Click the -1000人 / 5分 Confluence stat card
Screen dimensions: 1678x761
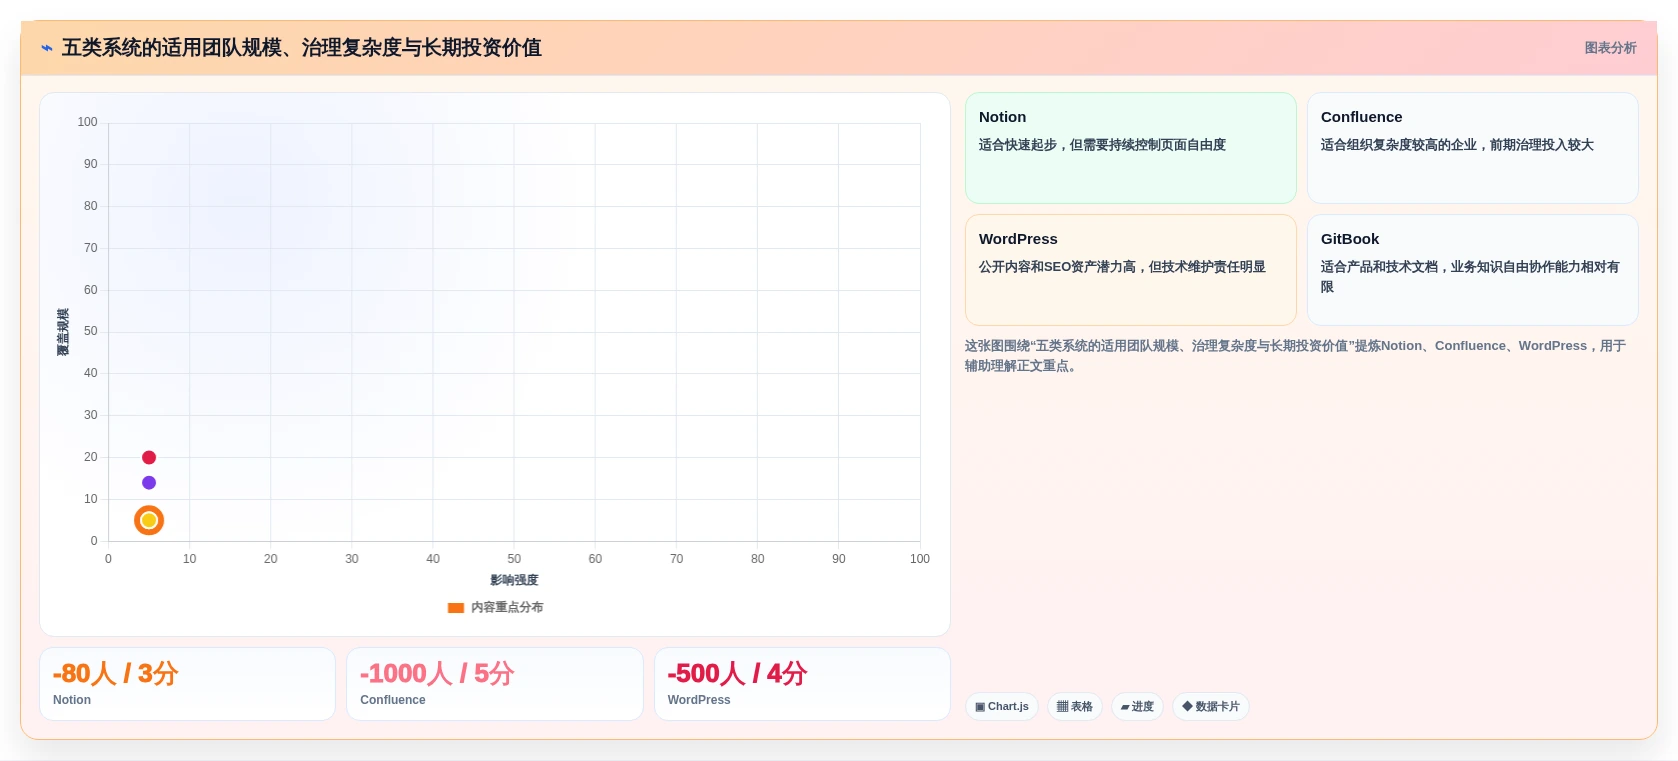(x=494, y=684)
